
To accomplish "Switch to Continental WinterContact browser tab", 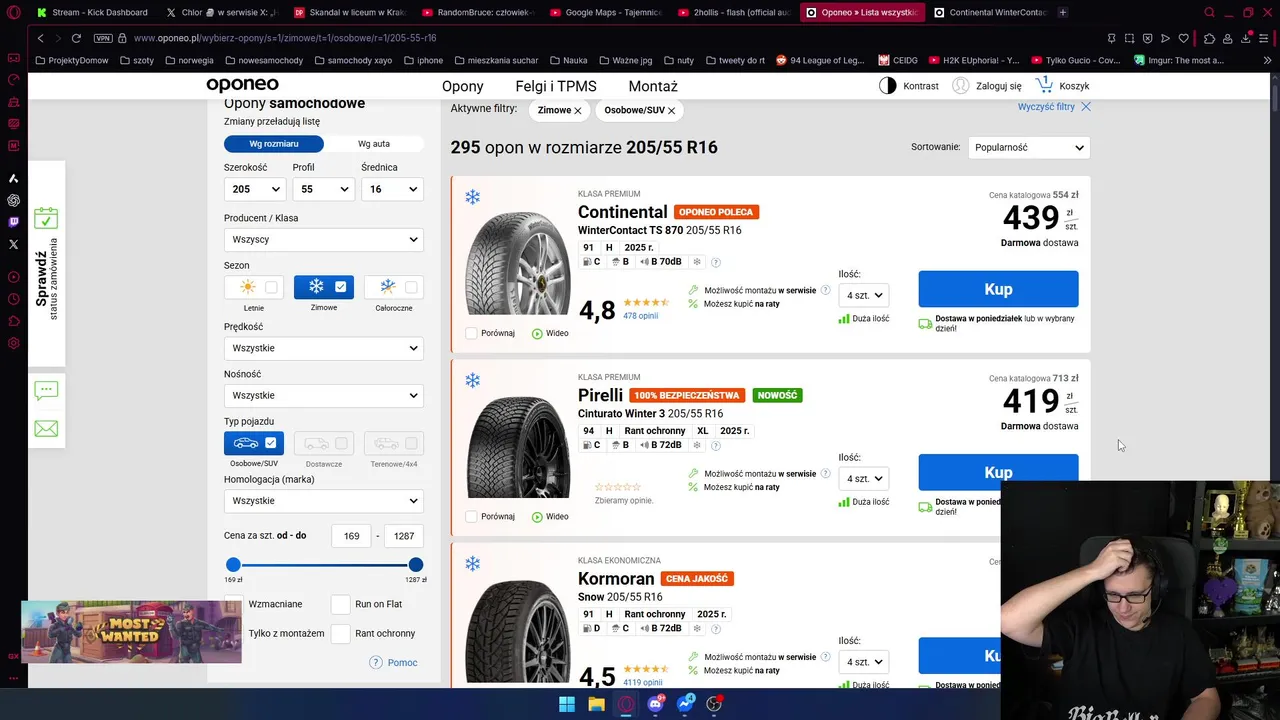I will [990, 13].
